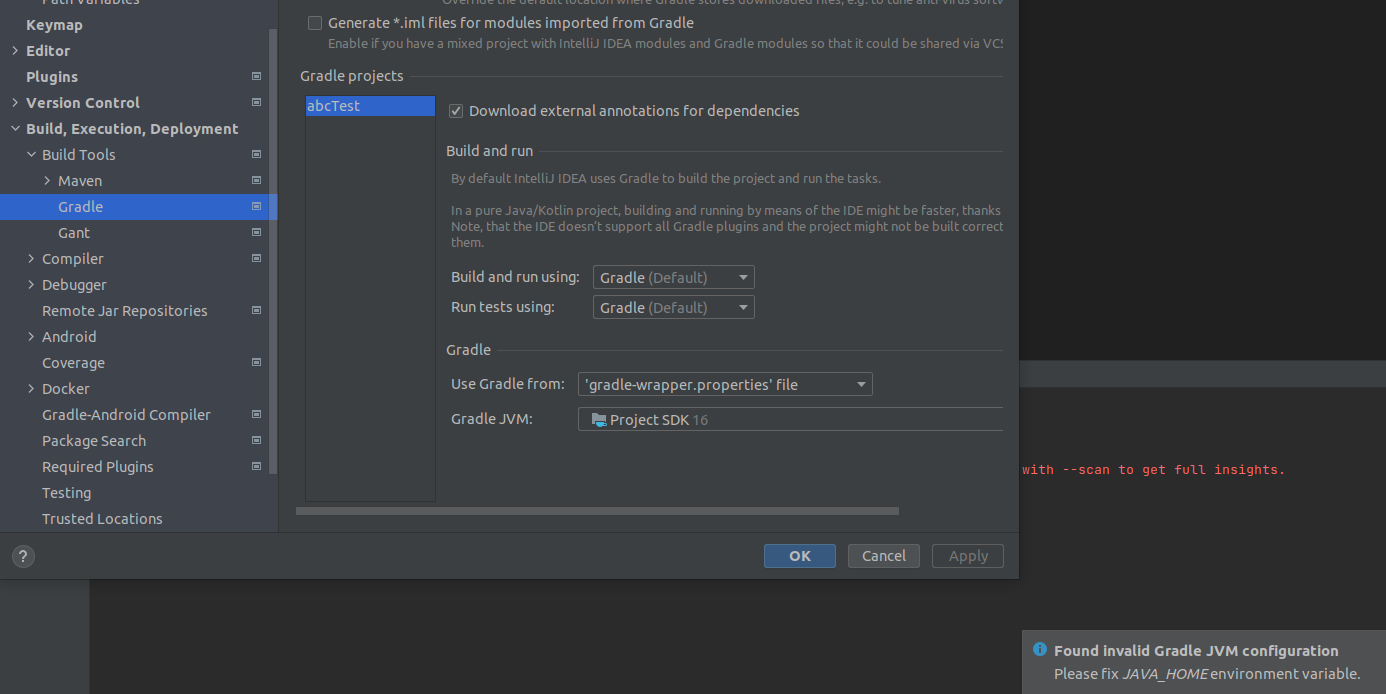This screenshot has height=694, width=1386.
Task: Expand the Debugger node
Action: 30,284
